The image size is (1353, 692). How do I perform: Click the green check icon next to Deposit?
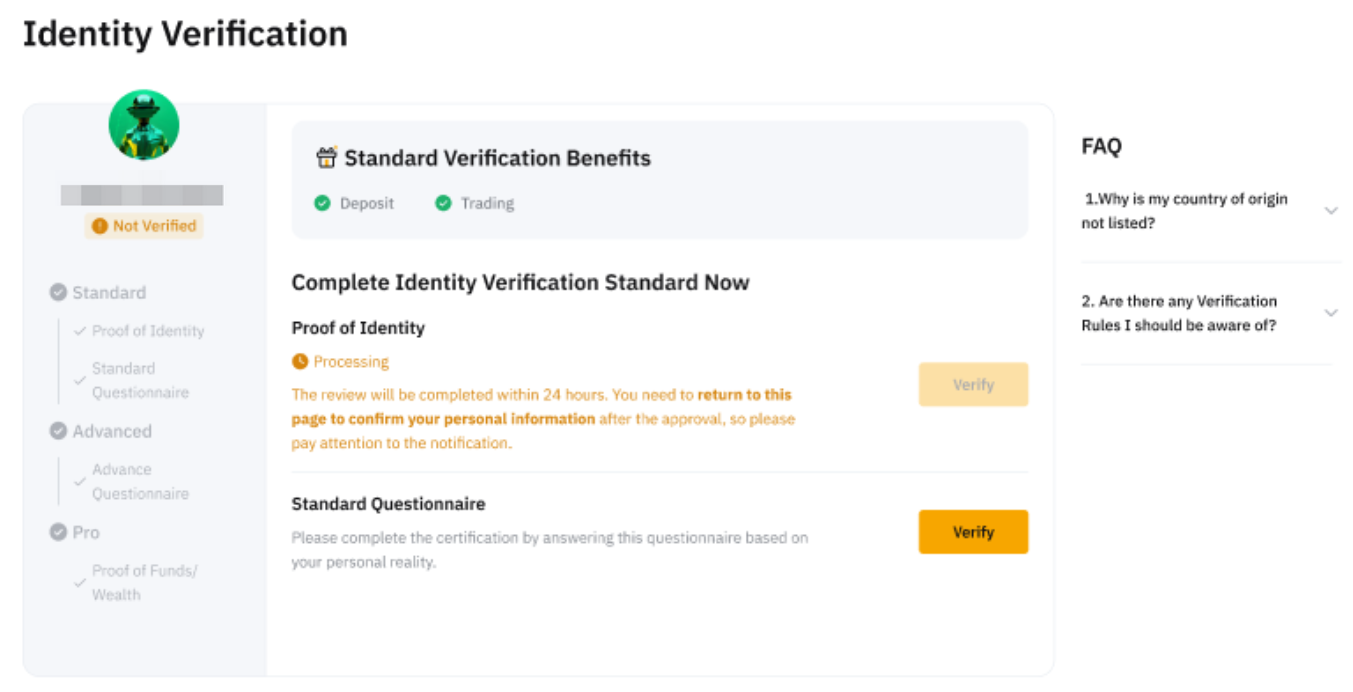322,203
